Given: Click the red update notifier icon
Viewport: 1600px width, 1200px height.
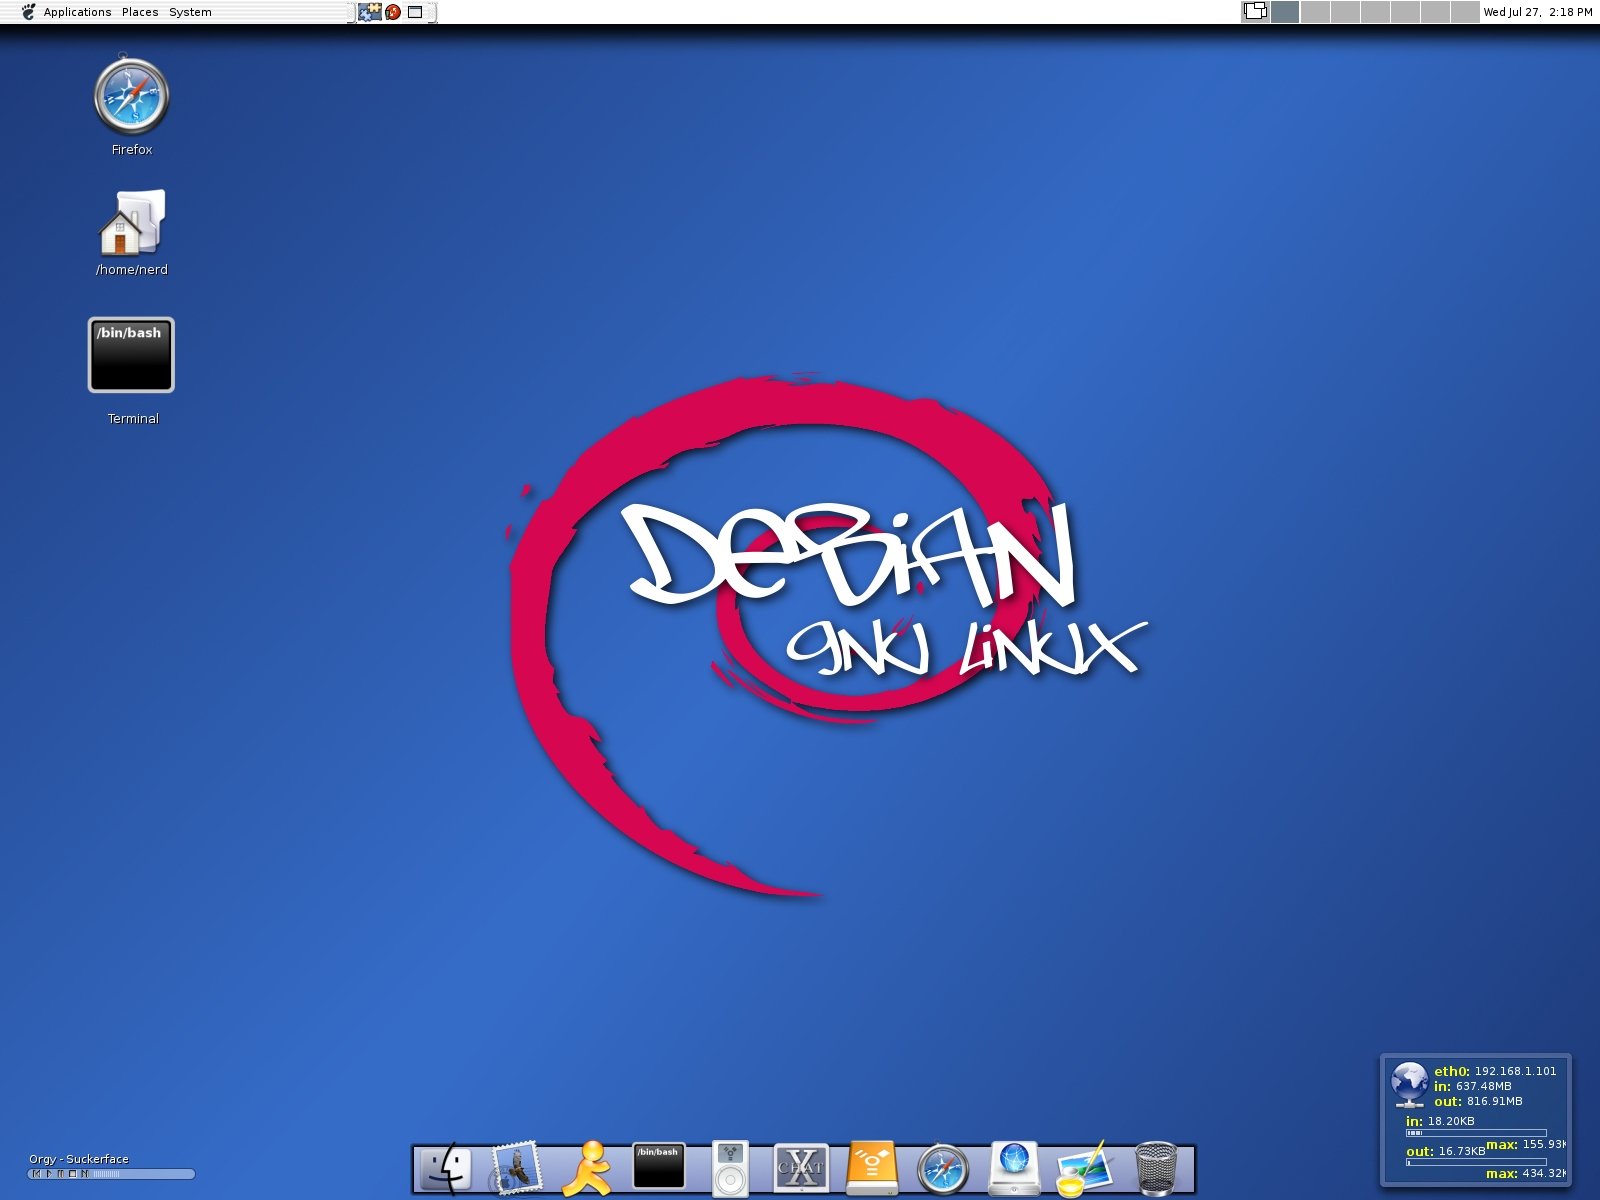Looking at the screenshot, I should (393, 12).
